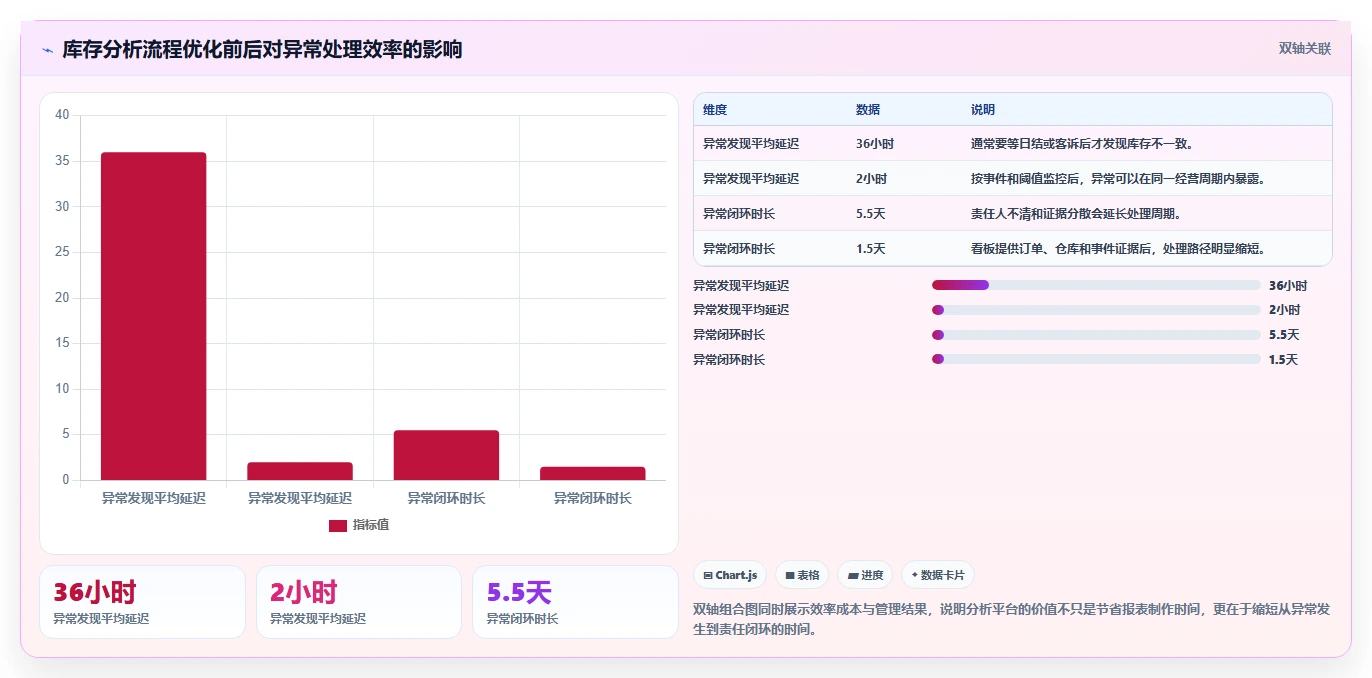1372x678 pixels.
Task: Click the description starting 通常要等日结
Action: point(1082,144)
